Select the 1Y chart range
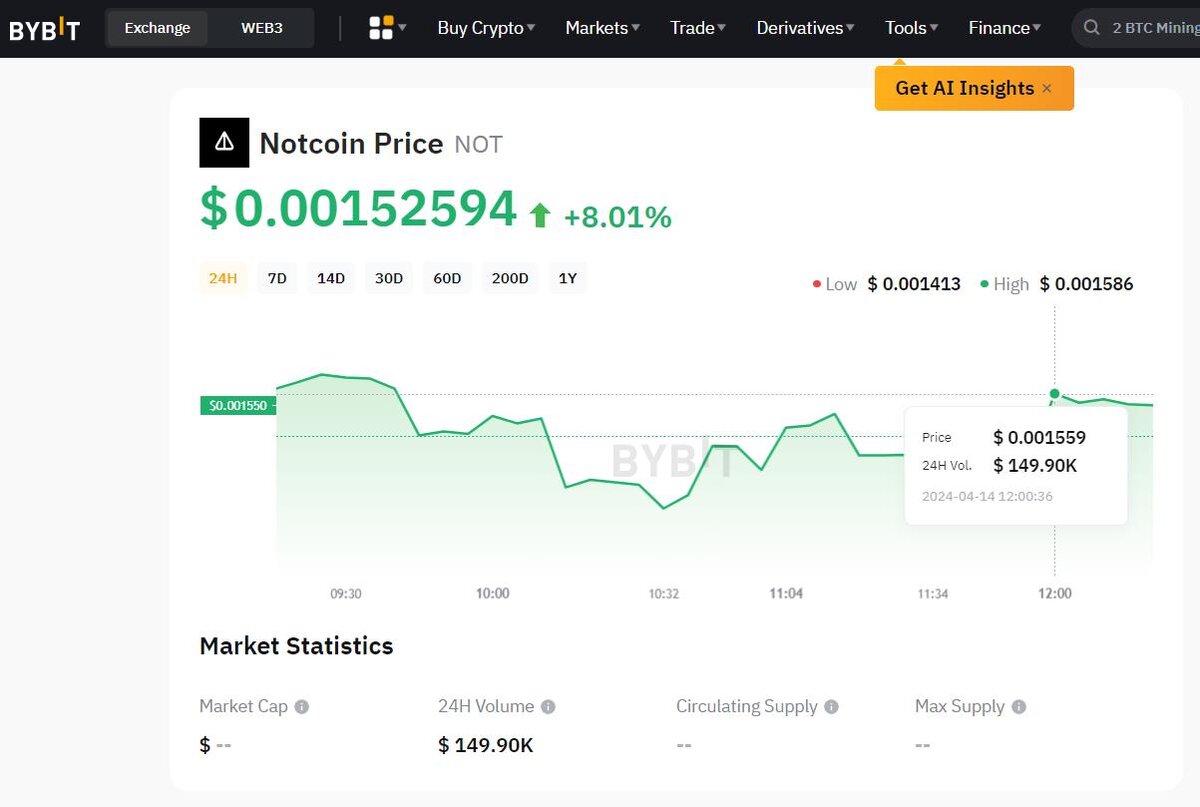This screenshot has width=1200, height=807. tap(567, 278)
